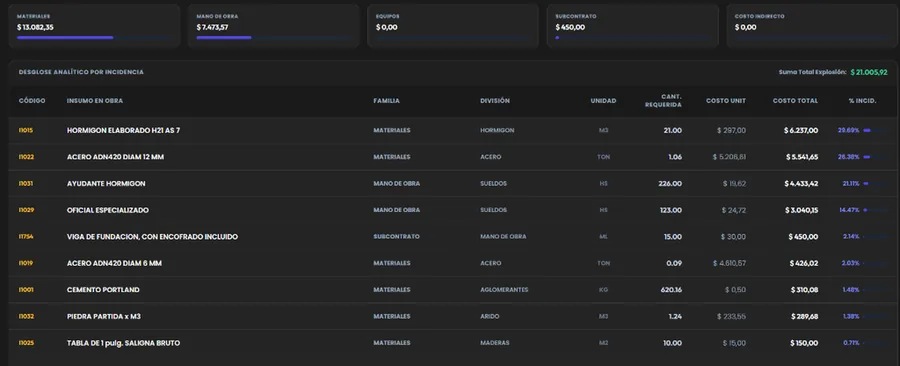Select HORMIGON ELABORADO H21 AS 7 row name
This screenshot has height=366, width=900.
[123, 130]
